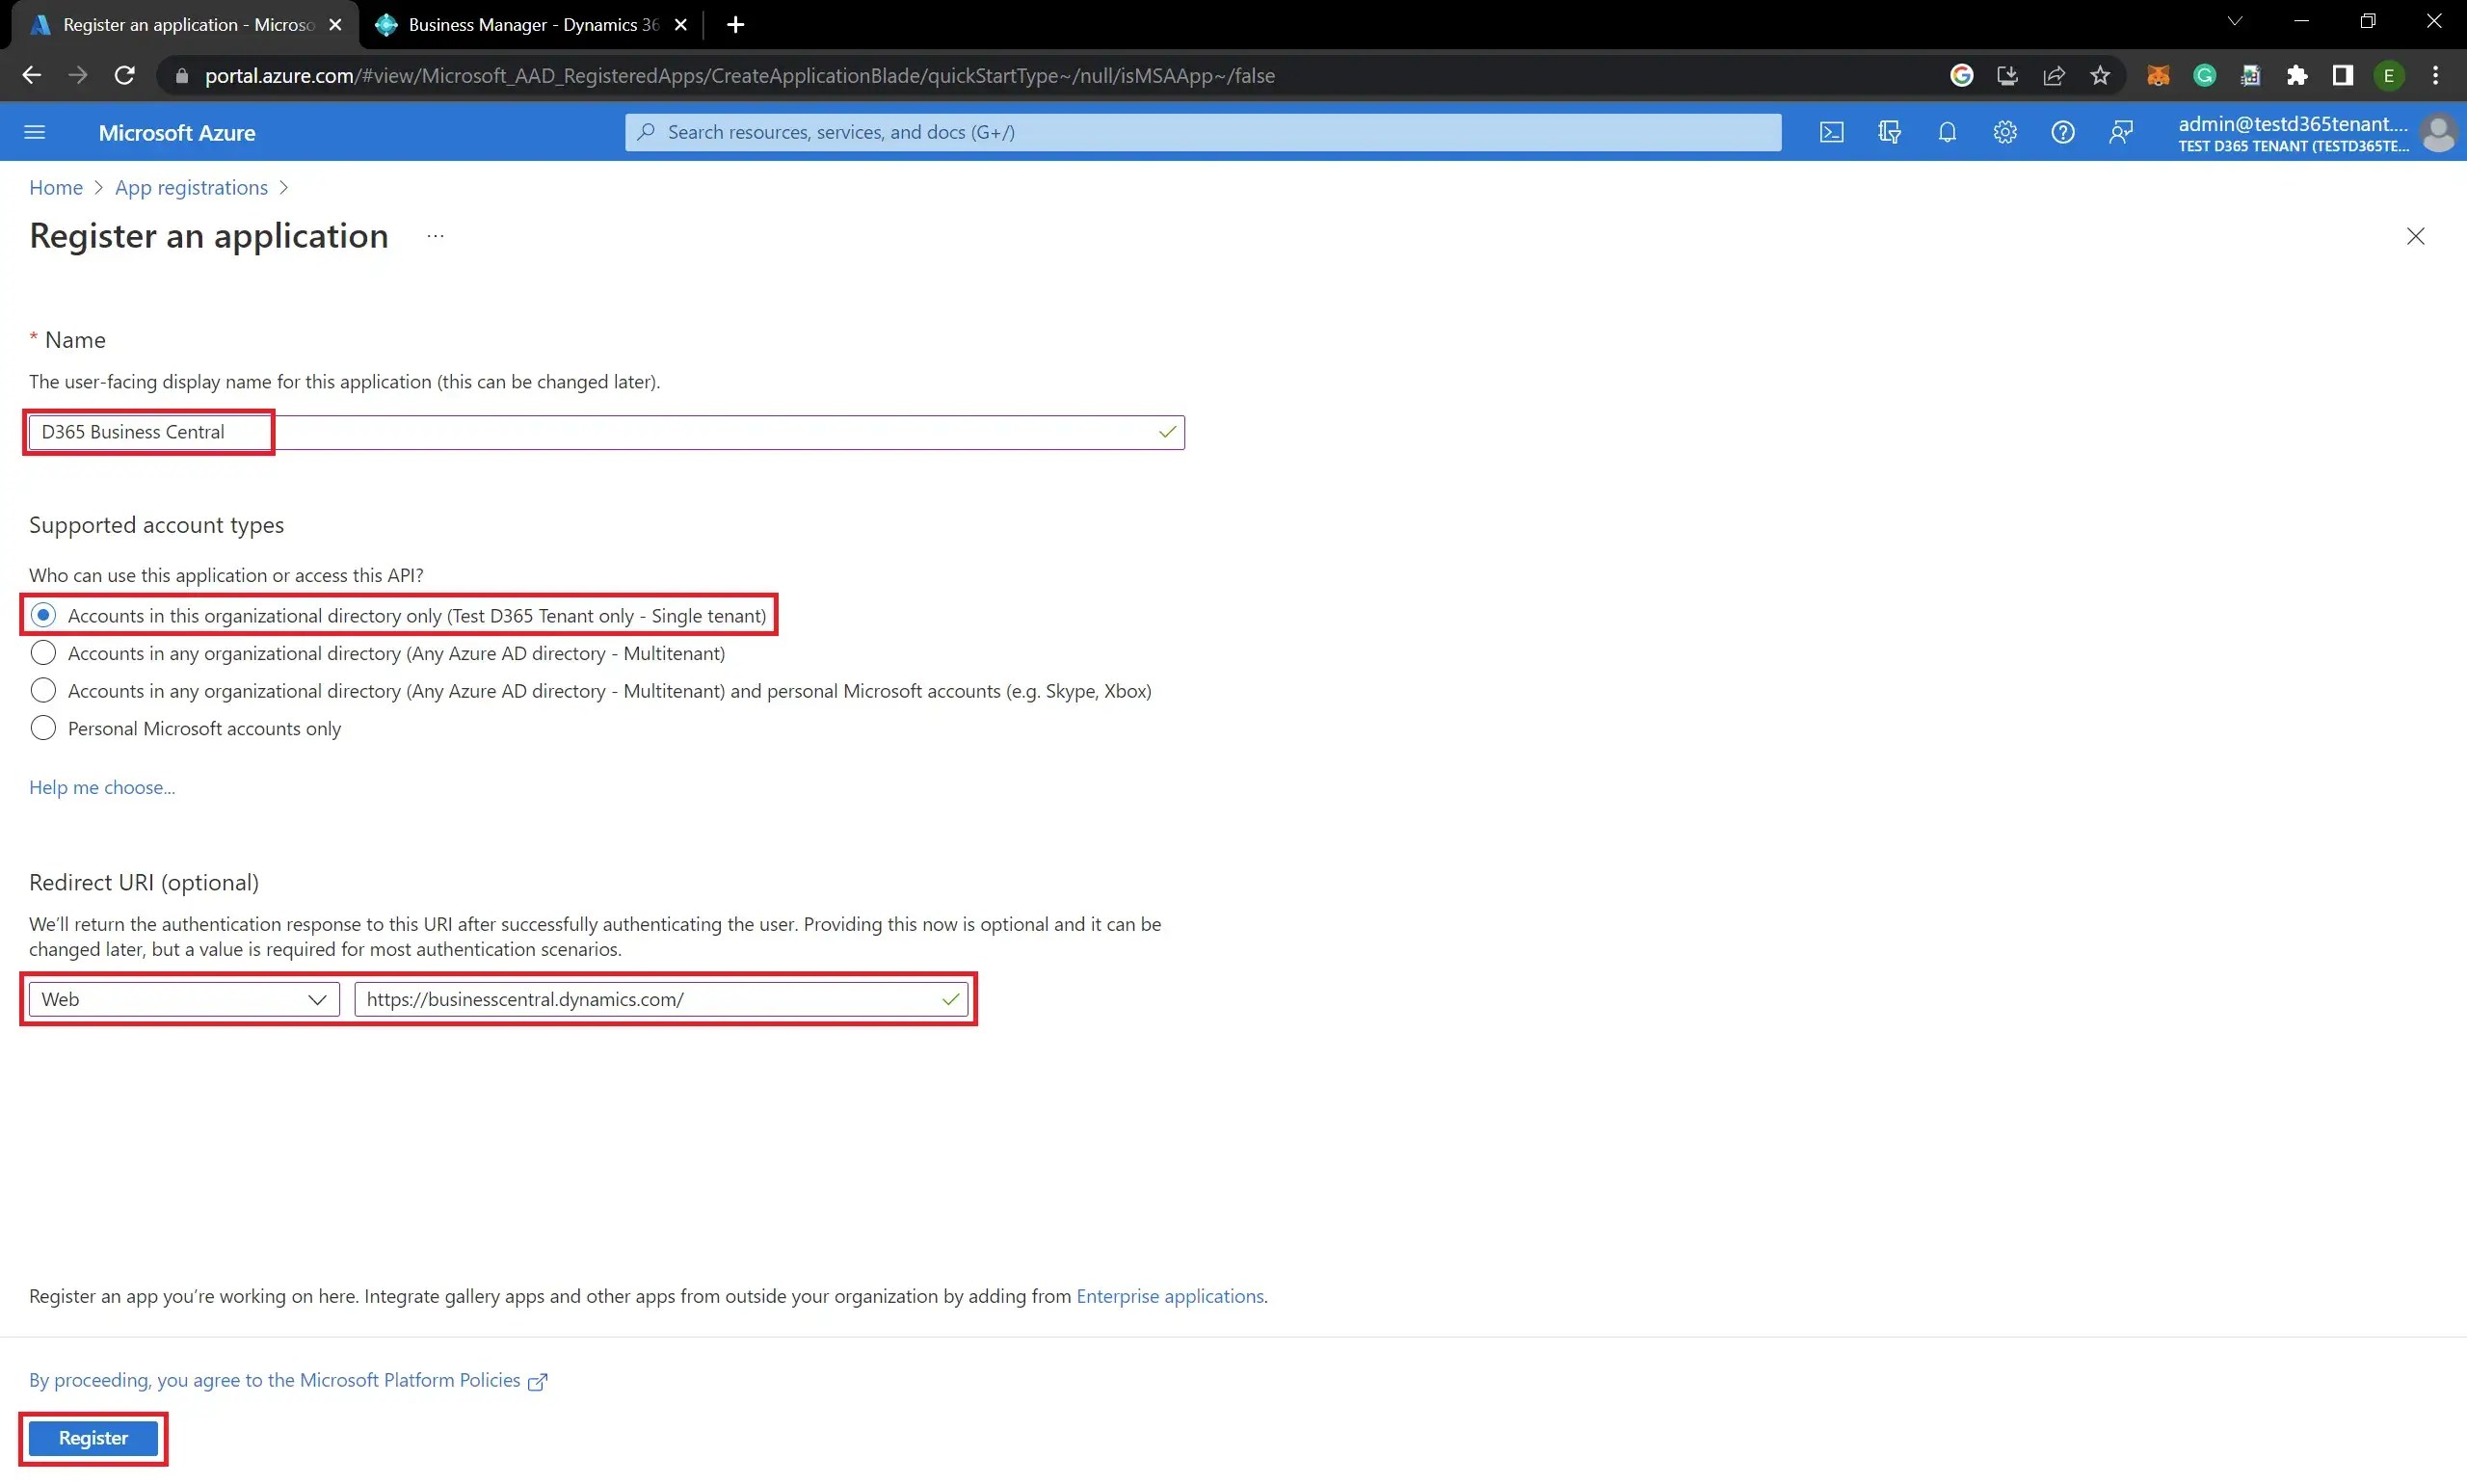Click the Feedback icon in header
The width and height of the screenshot is (2467, 1484).
(2120, 132)
